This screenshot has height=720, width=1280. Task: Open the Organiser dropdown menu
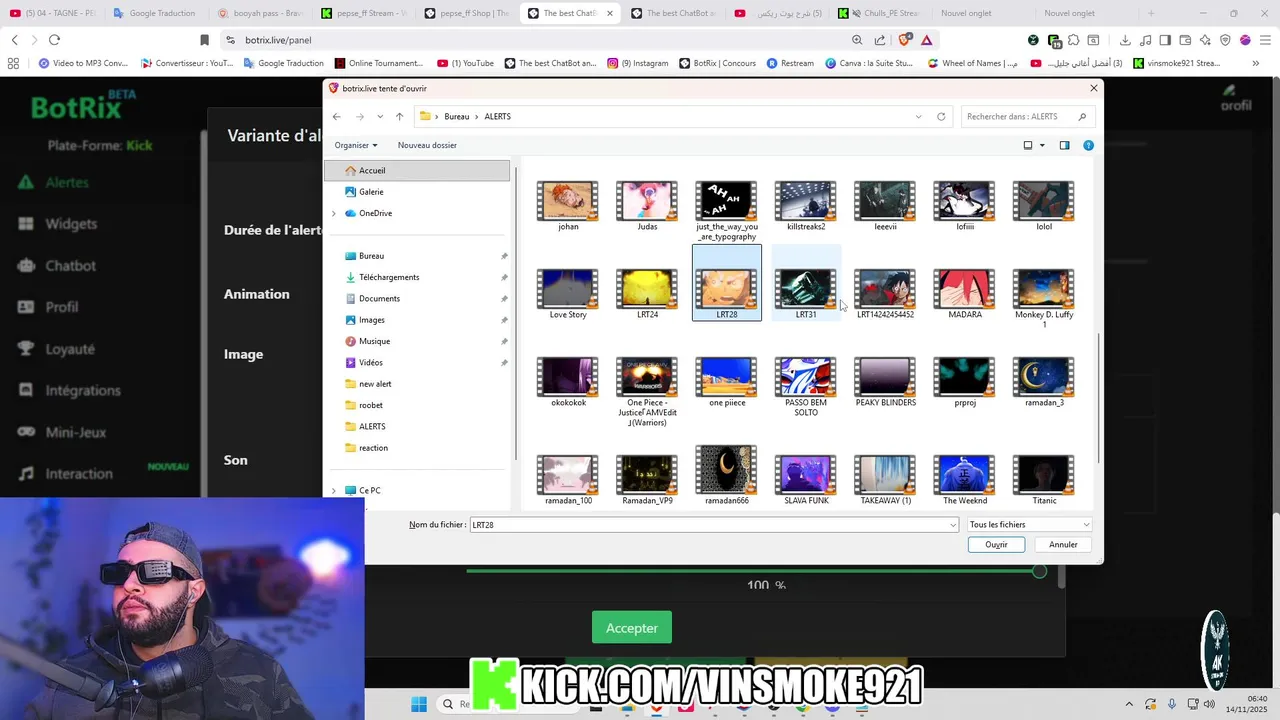(356, 145)
